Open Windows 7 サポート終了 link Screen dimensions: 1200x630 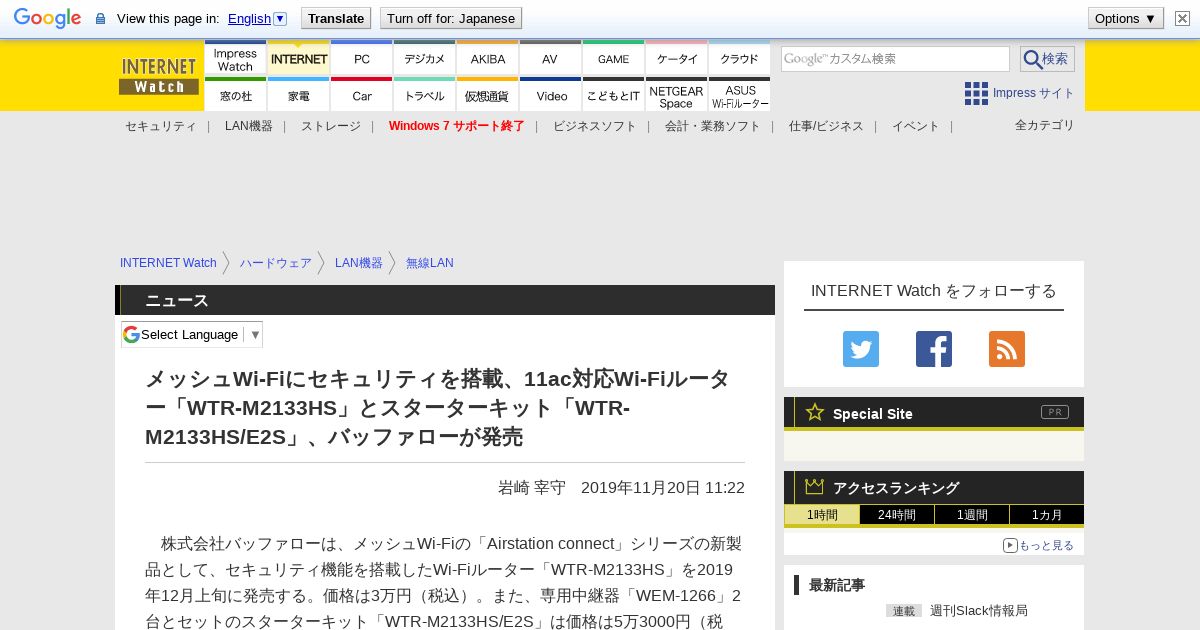click(x=457, y=126)
